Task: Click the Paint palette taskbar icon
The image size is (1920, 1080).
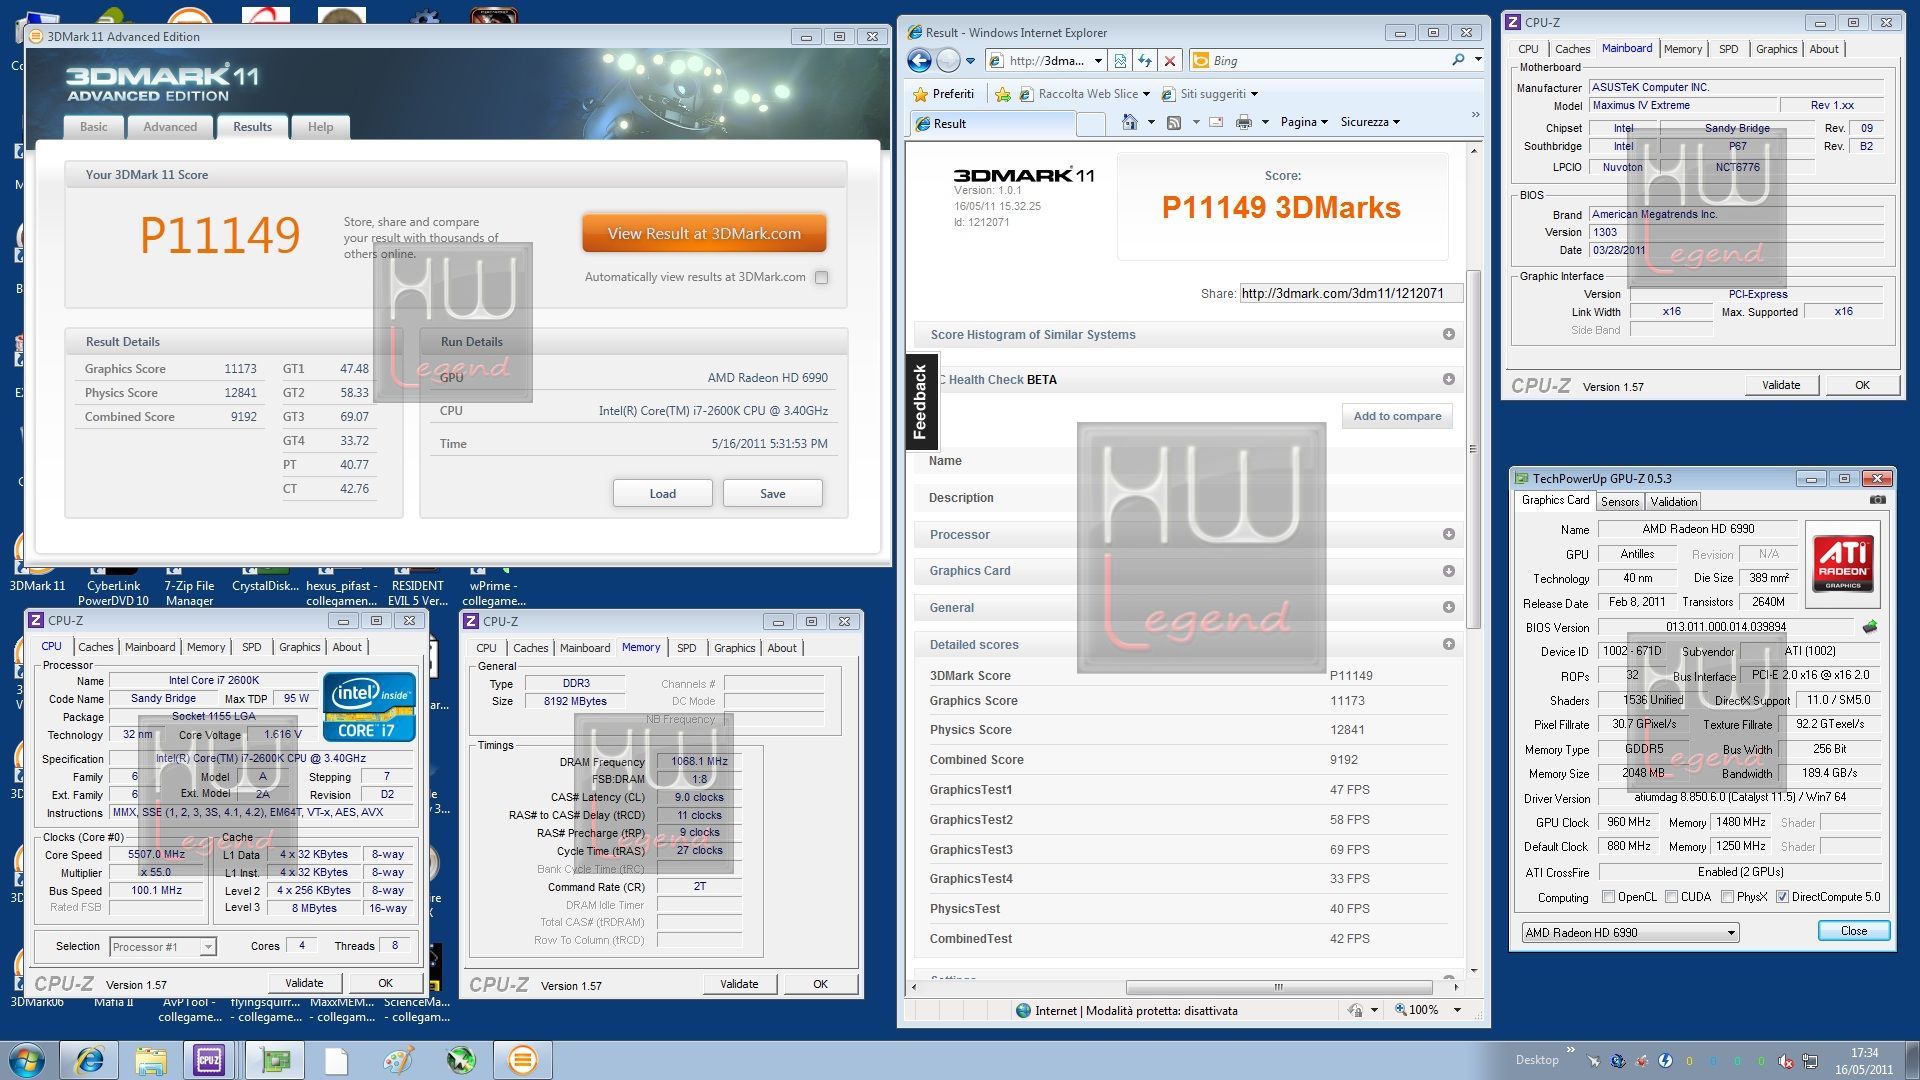Action: [x=398, y=1060]
